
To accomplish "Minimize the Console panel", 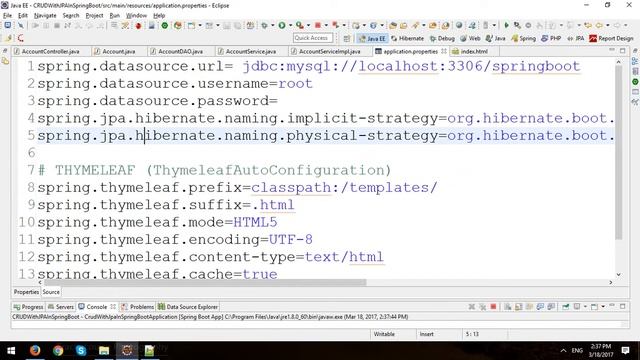I will click(612, 306).
